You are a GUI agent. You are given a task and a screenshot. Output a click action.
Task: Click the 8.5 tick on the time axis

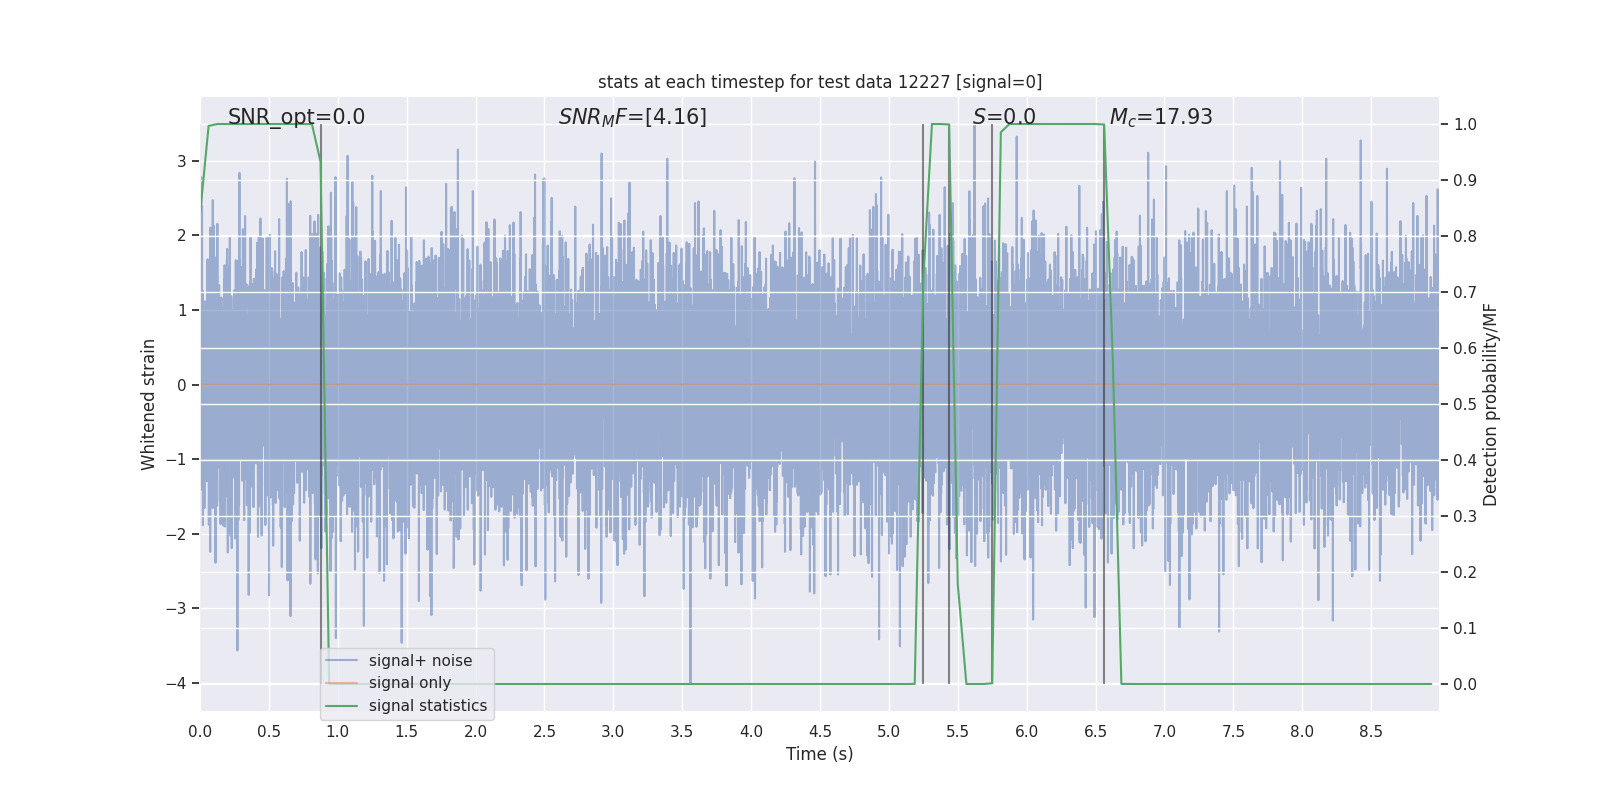(1371, 731)
